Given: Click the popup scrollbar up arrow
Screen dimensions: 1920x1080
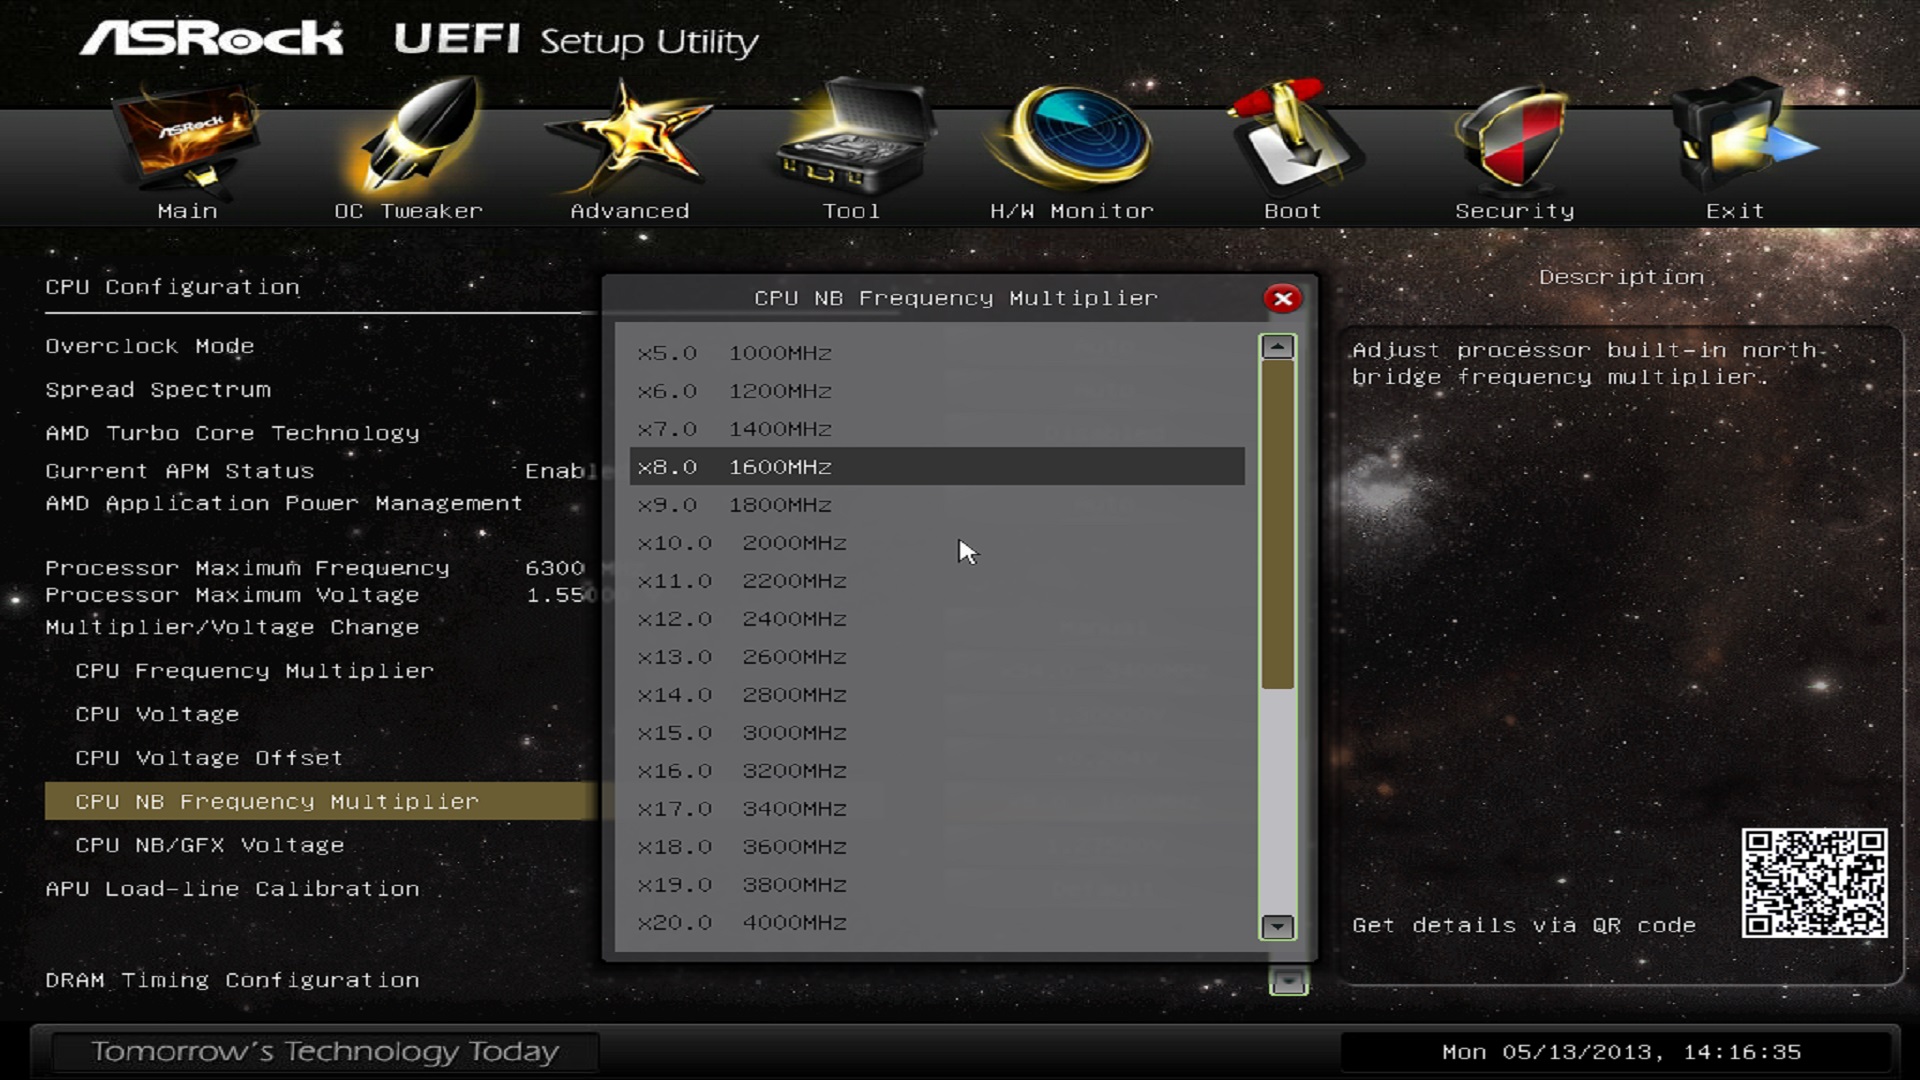Looking at the screenshot, I should click(1277, 347).
